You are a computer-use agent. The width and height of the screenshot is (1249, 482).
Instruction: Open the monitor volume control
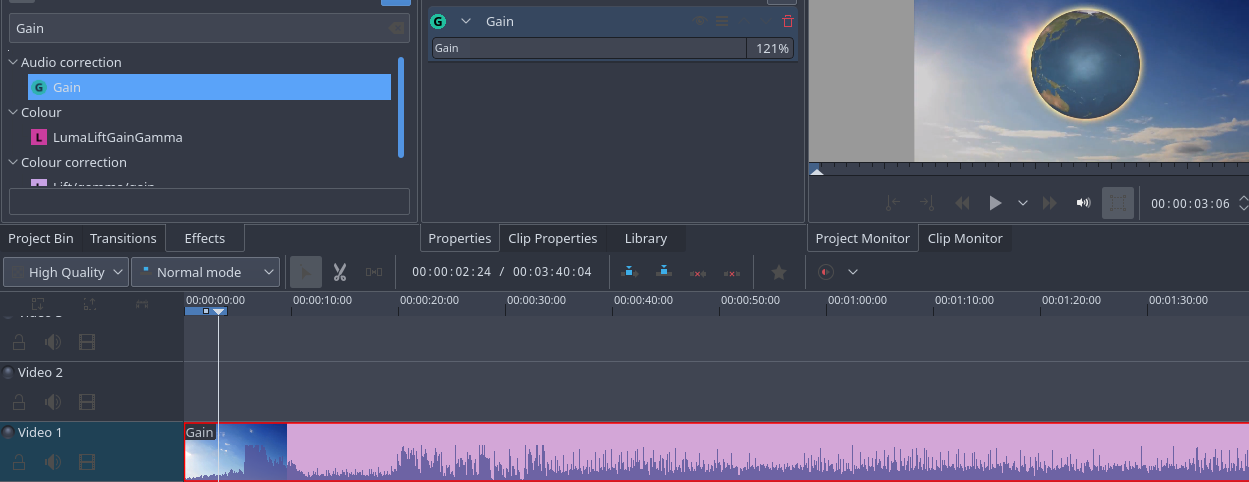[x=1083, y=203]
